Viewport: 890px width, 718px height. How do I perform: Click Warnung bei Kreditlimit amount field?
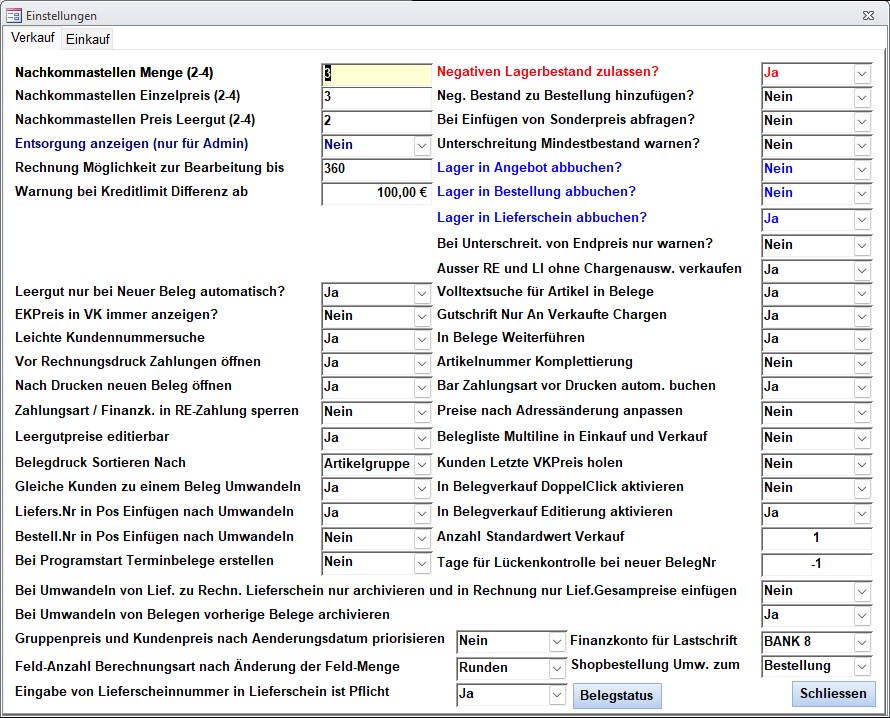[376, 193]
